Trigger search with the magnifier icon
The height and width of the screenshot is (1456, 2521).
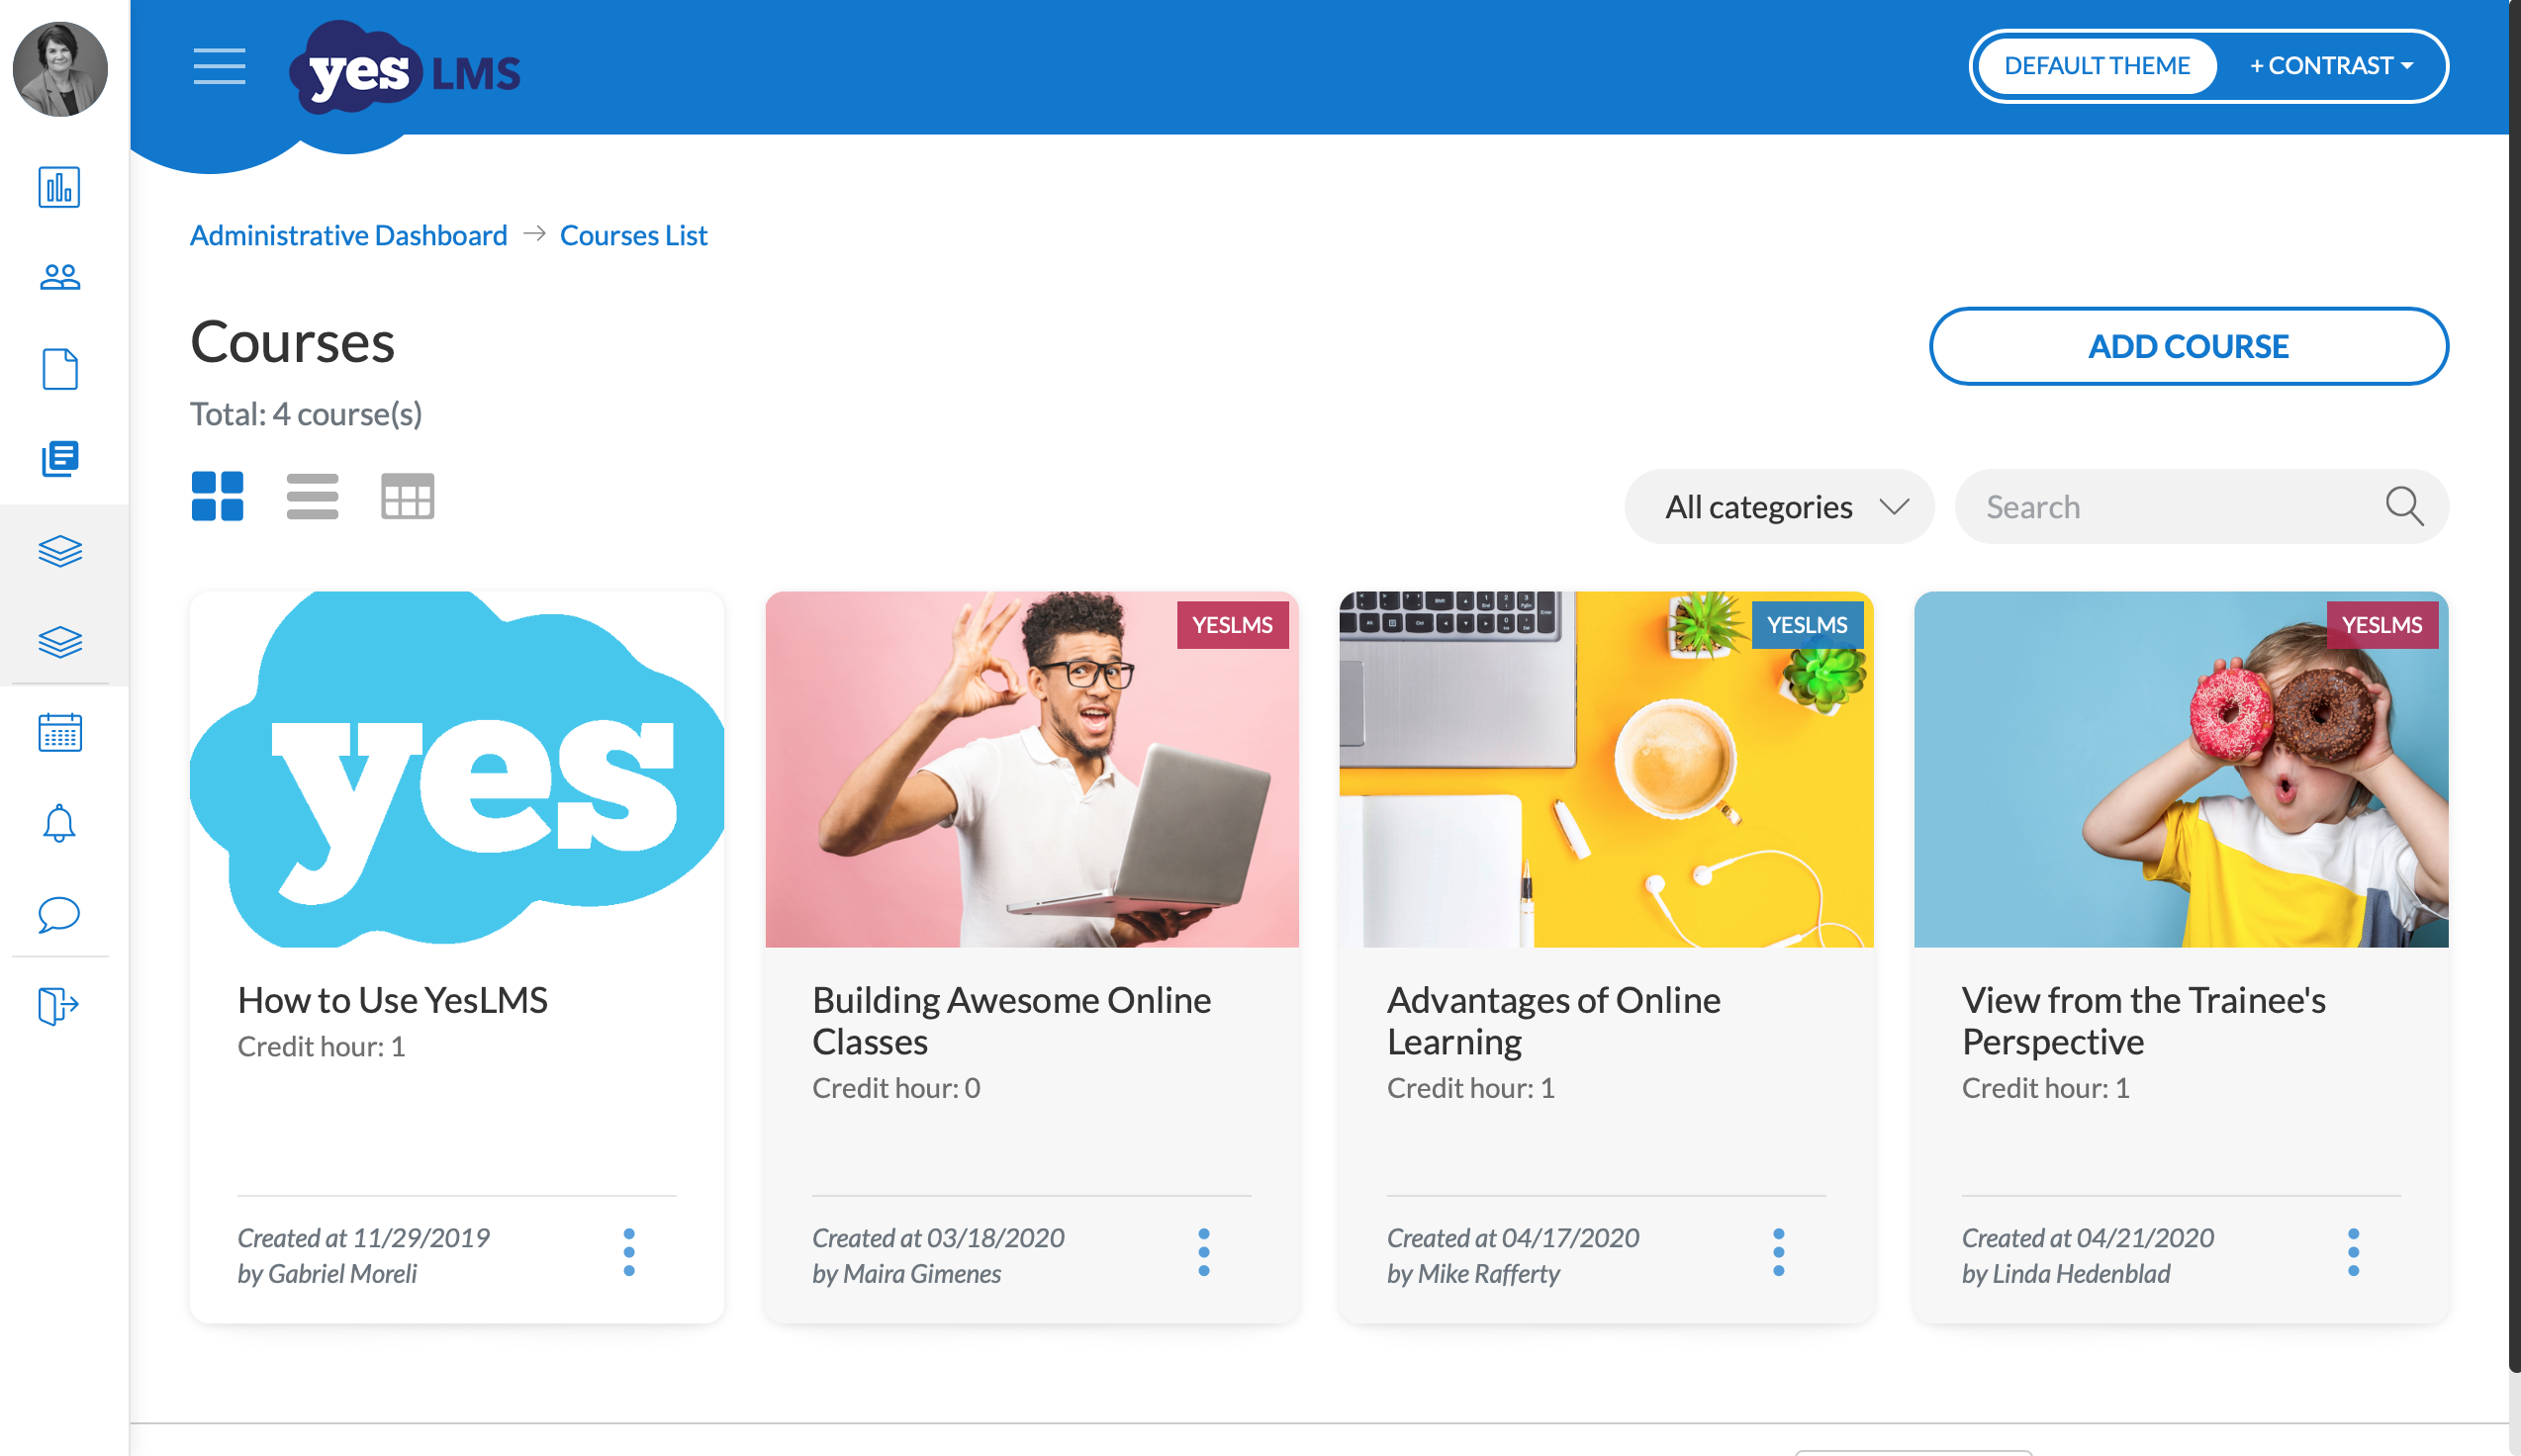2404,506
